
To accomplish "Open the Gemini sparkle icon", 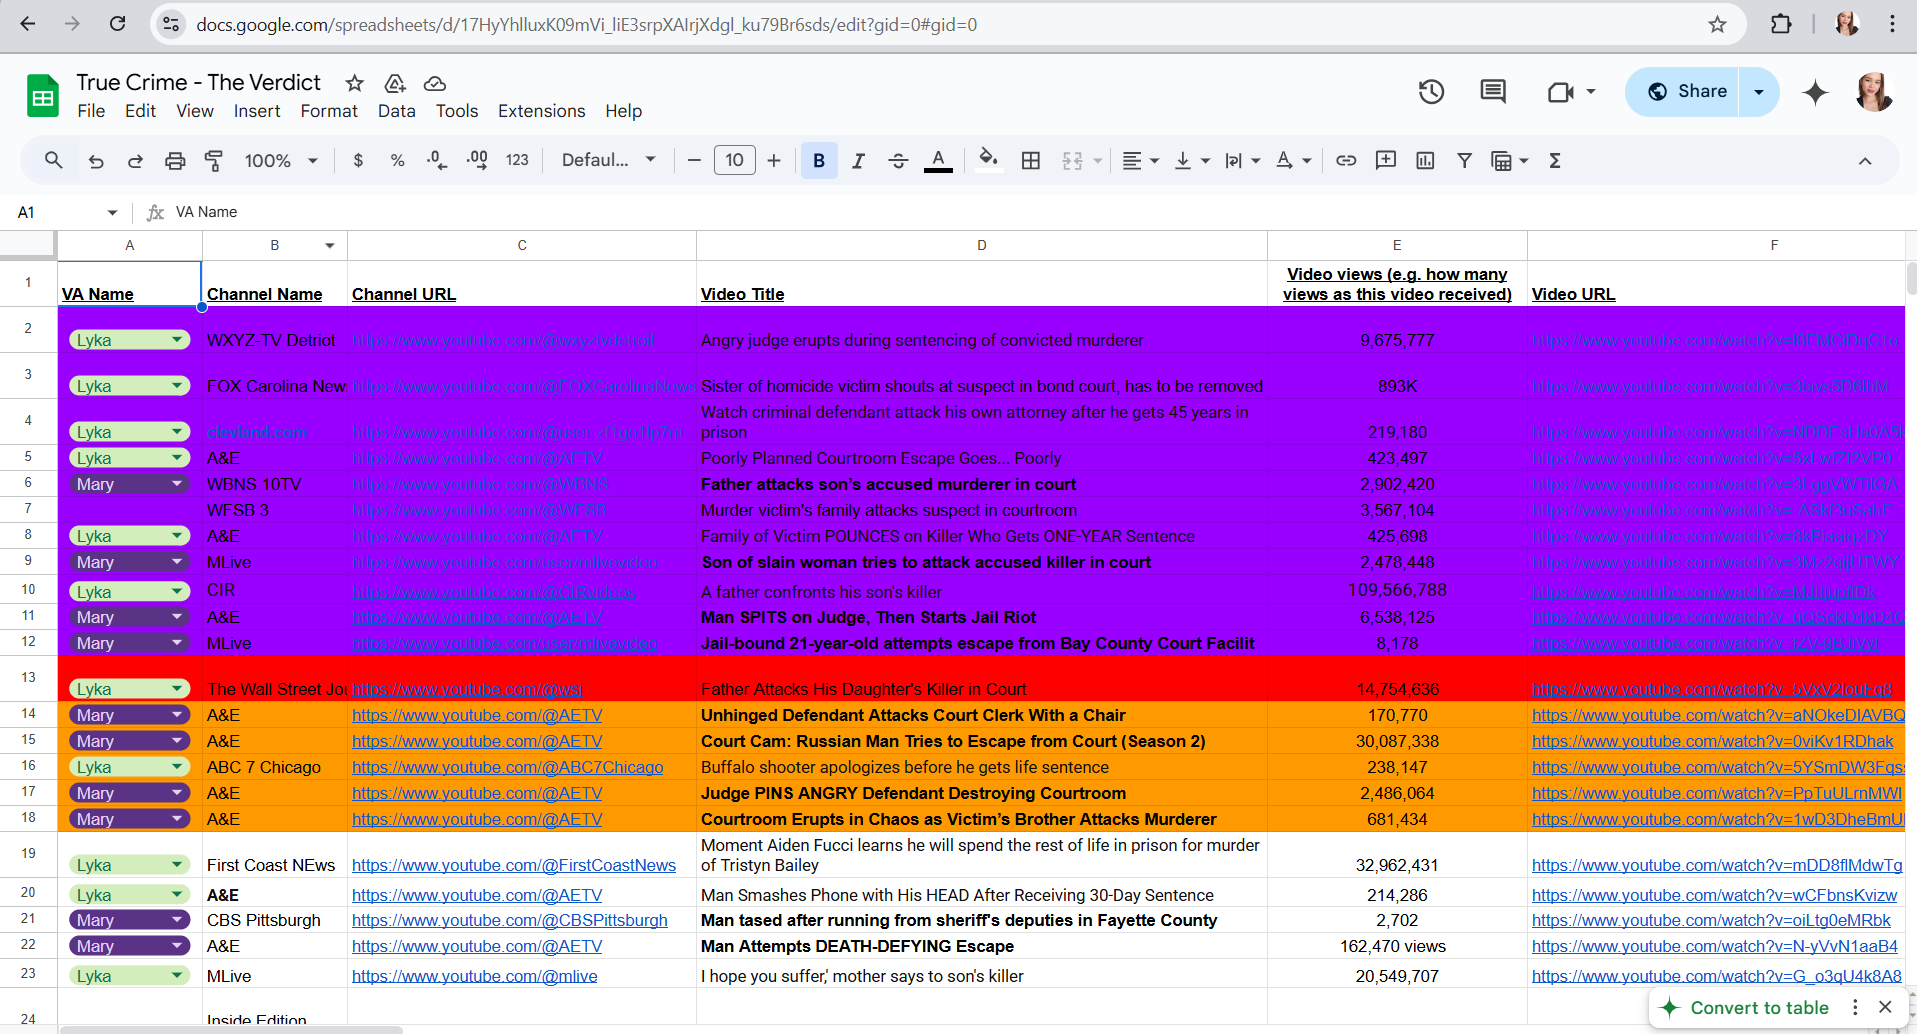I will point(1815,92).
